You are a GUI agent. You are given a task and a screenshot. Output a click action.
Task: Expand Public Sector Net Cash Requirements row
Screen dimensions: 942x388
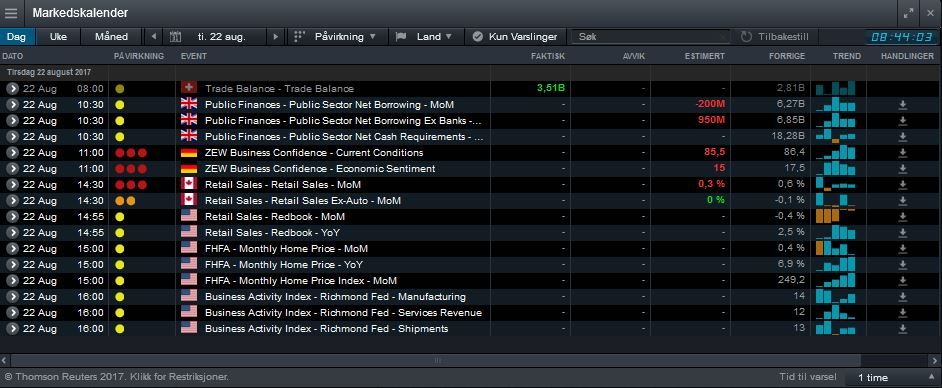pos(13,136)
